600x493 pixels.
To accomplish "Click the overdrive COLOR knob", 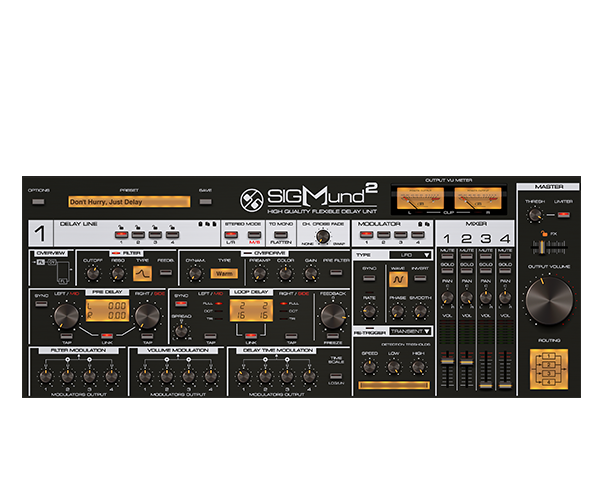I will (285, 273).
